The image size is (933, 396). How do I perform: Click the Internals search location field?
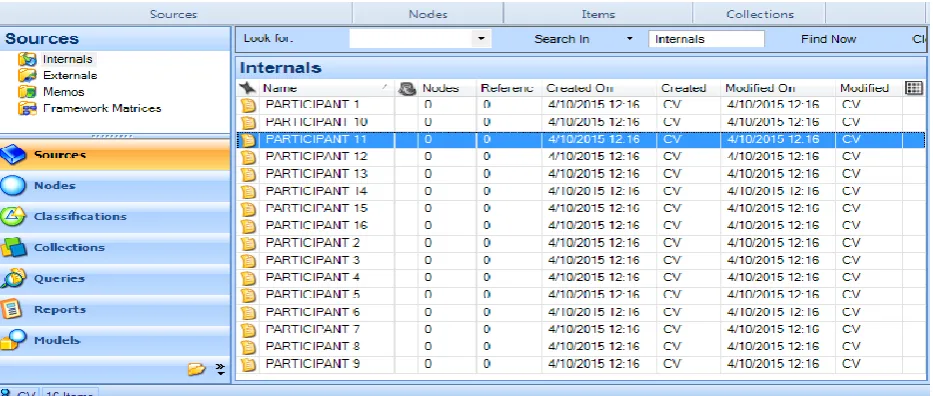point(706,39)
